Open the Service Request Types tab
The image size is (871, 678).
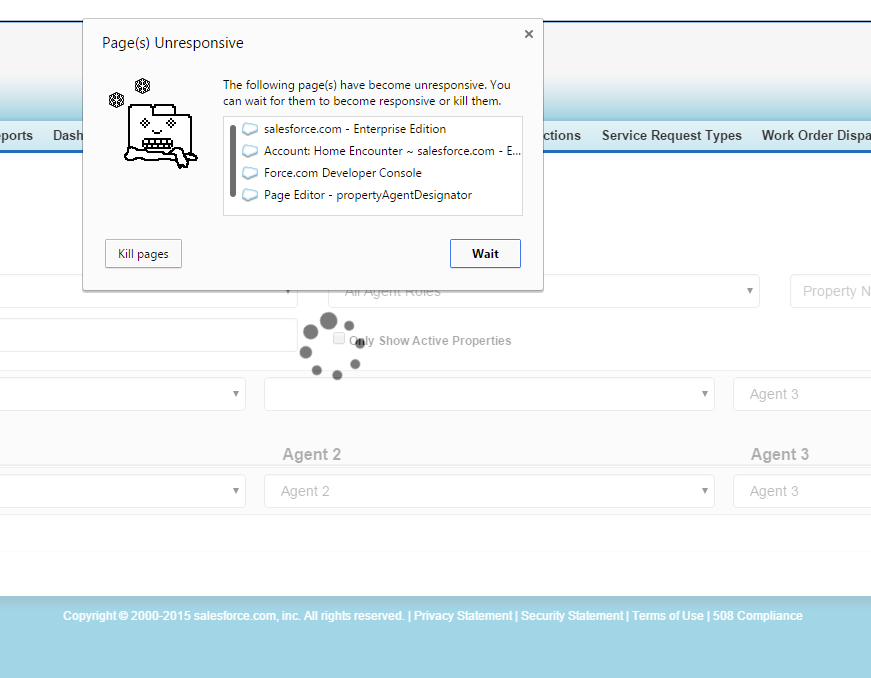point(672,135)
